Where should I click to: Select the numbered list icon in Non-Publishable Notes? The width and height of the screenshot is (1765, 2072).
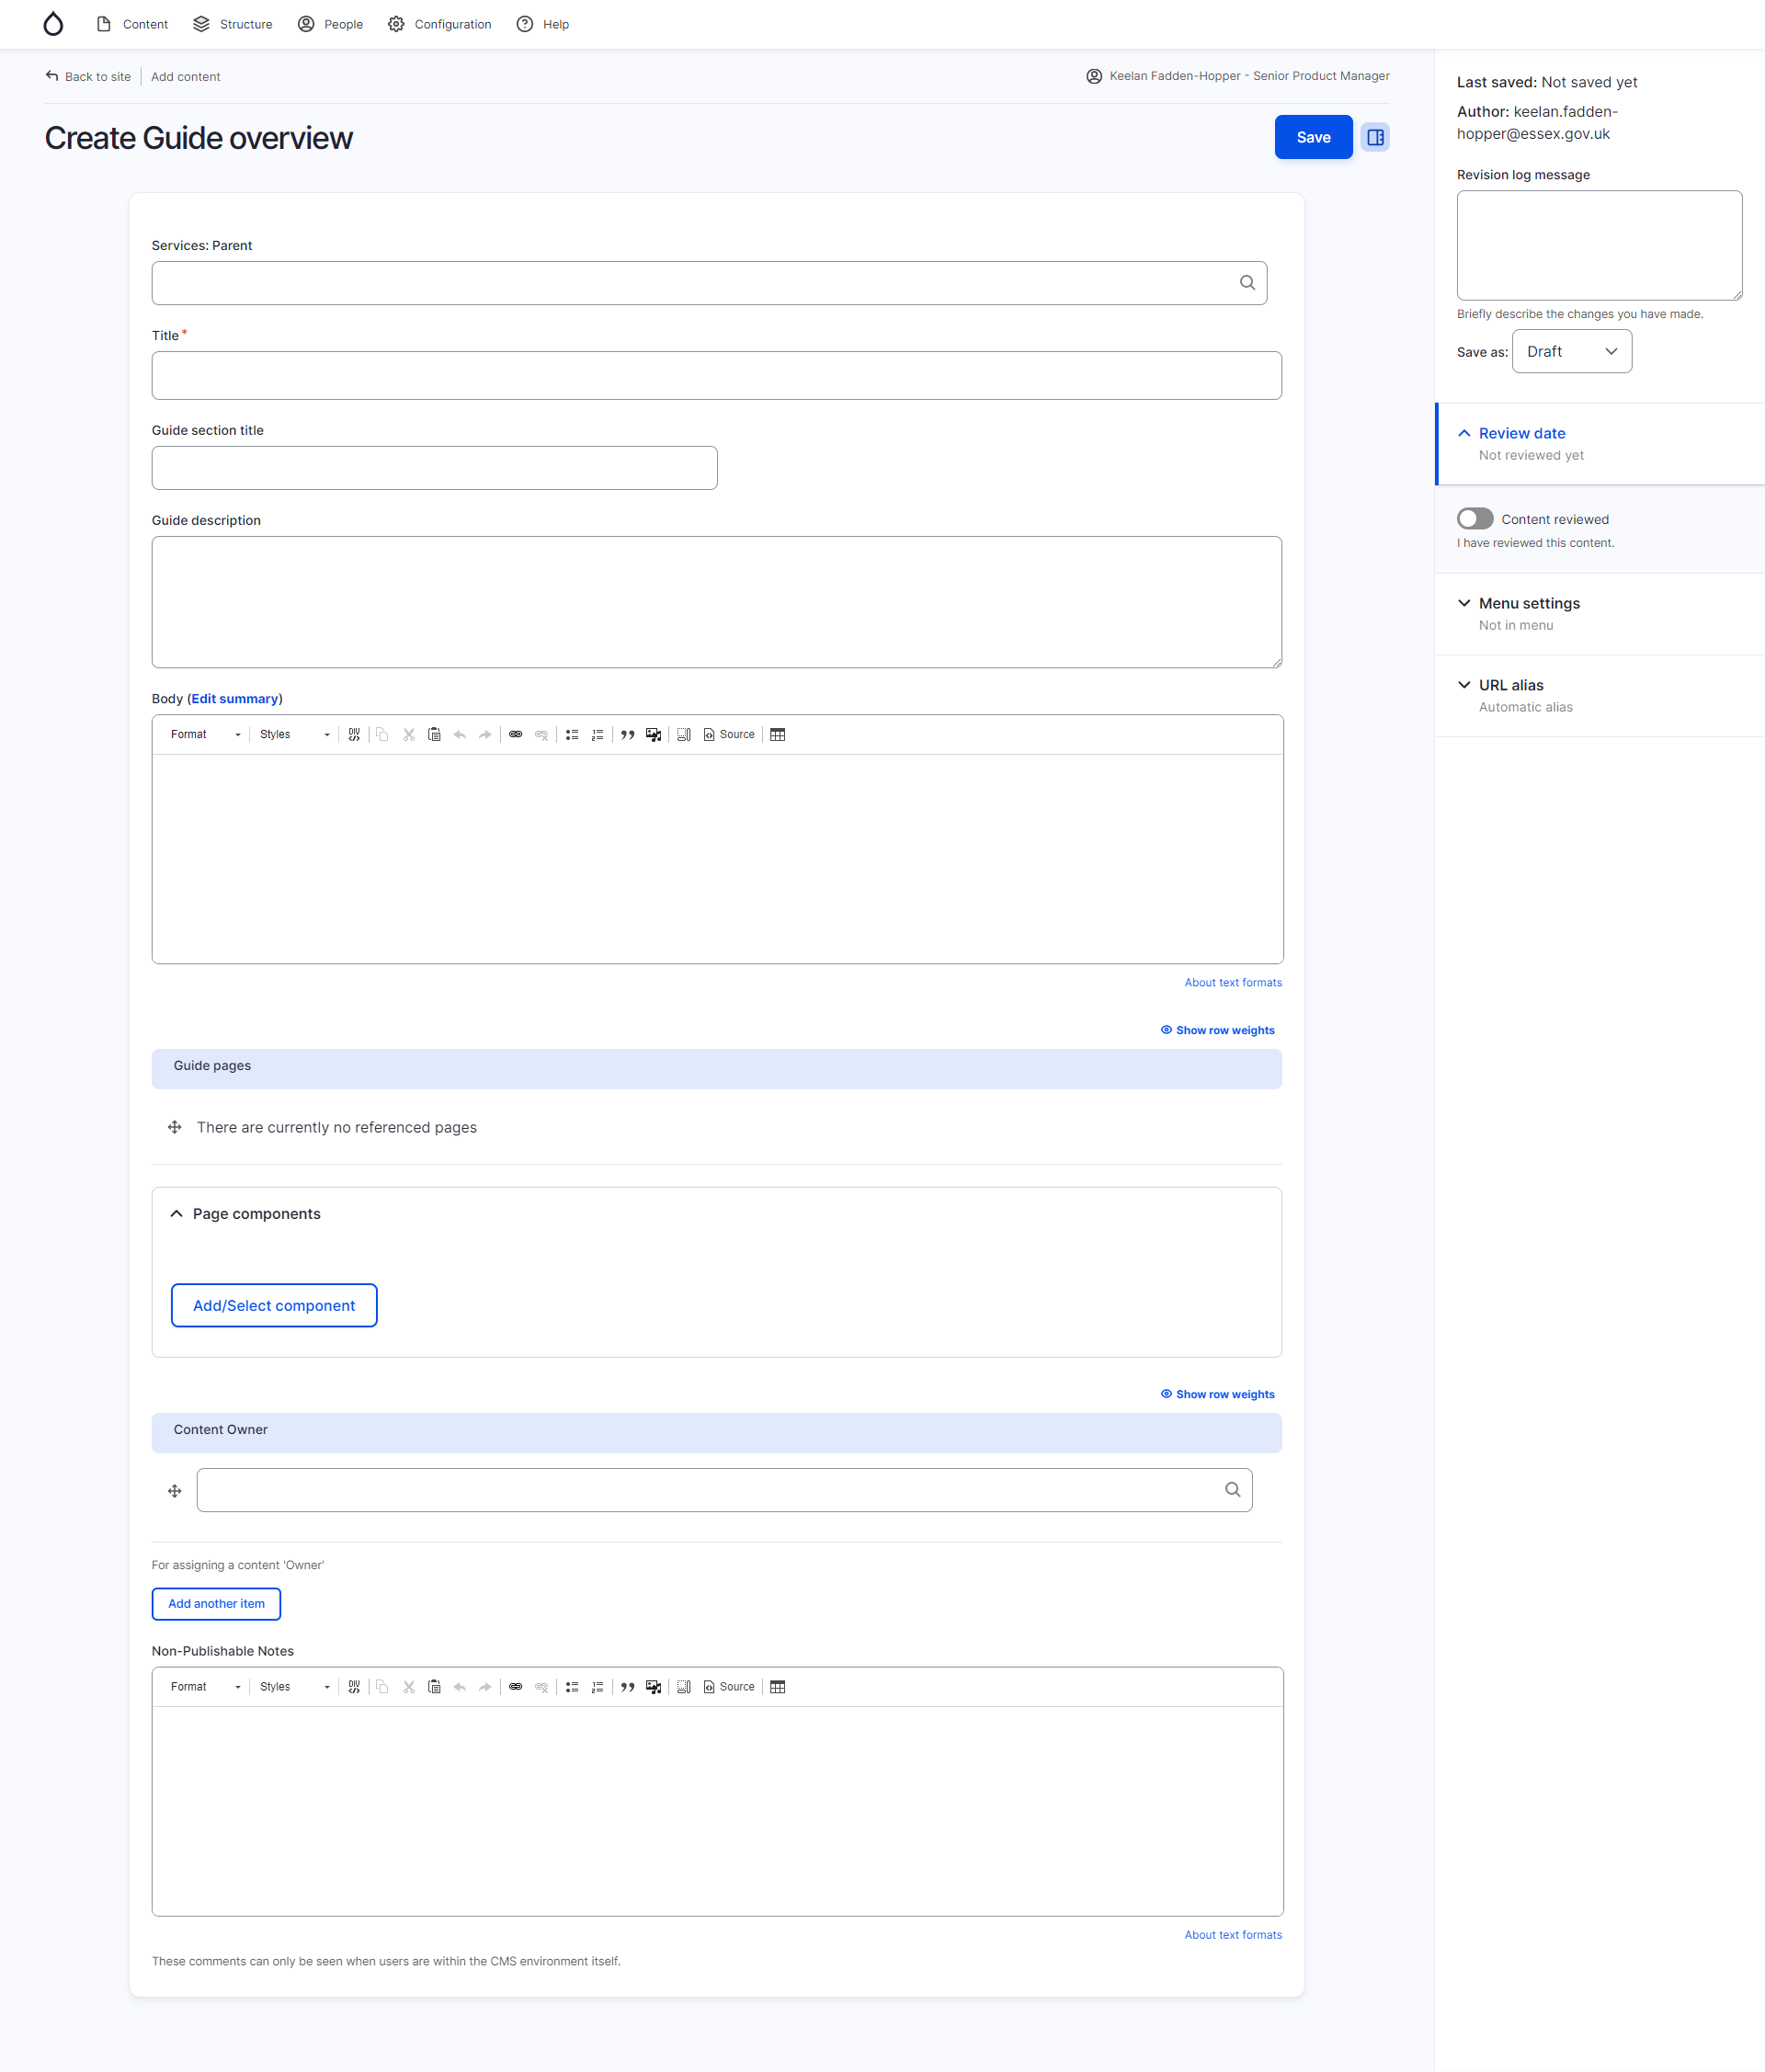pyautogui.click(x=597, y=1686)
